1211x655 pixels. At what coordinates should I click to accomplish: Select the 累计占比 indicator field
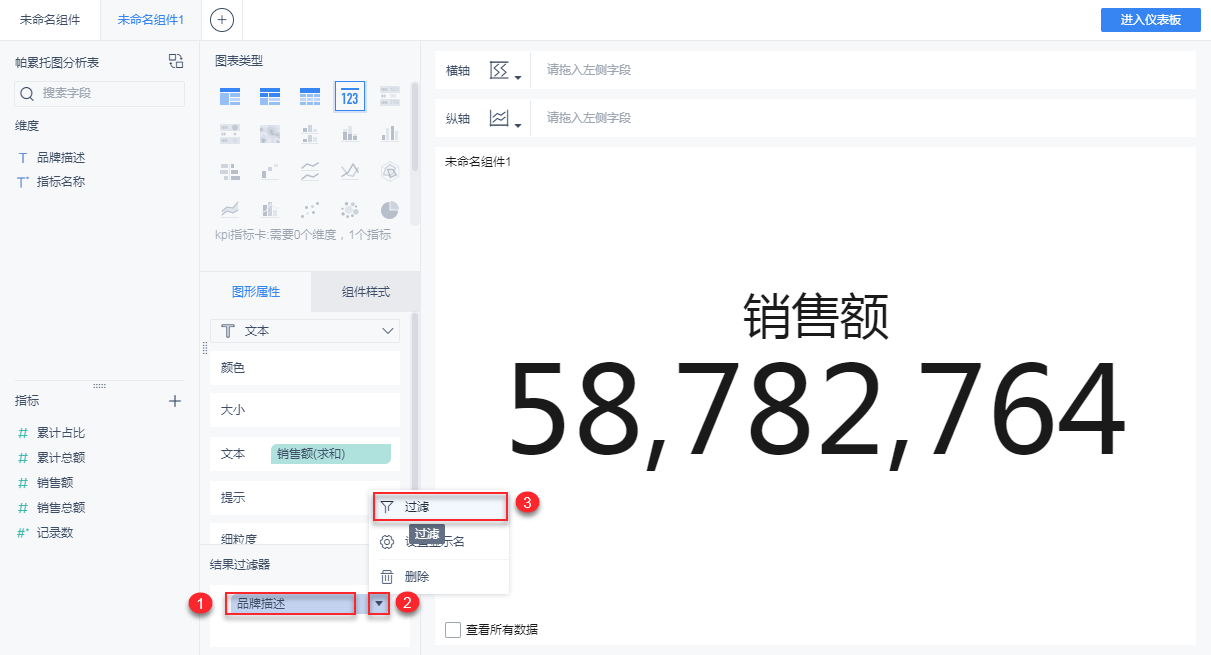tap(61, 433)
